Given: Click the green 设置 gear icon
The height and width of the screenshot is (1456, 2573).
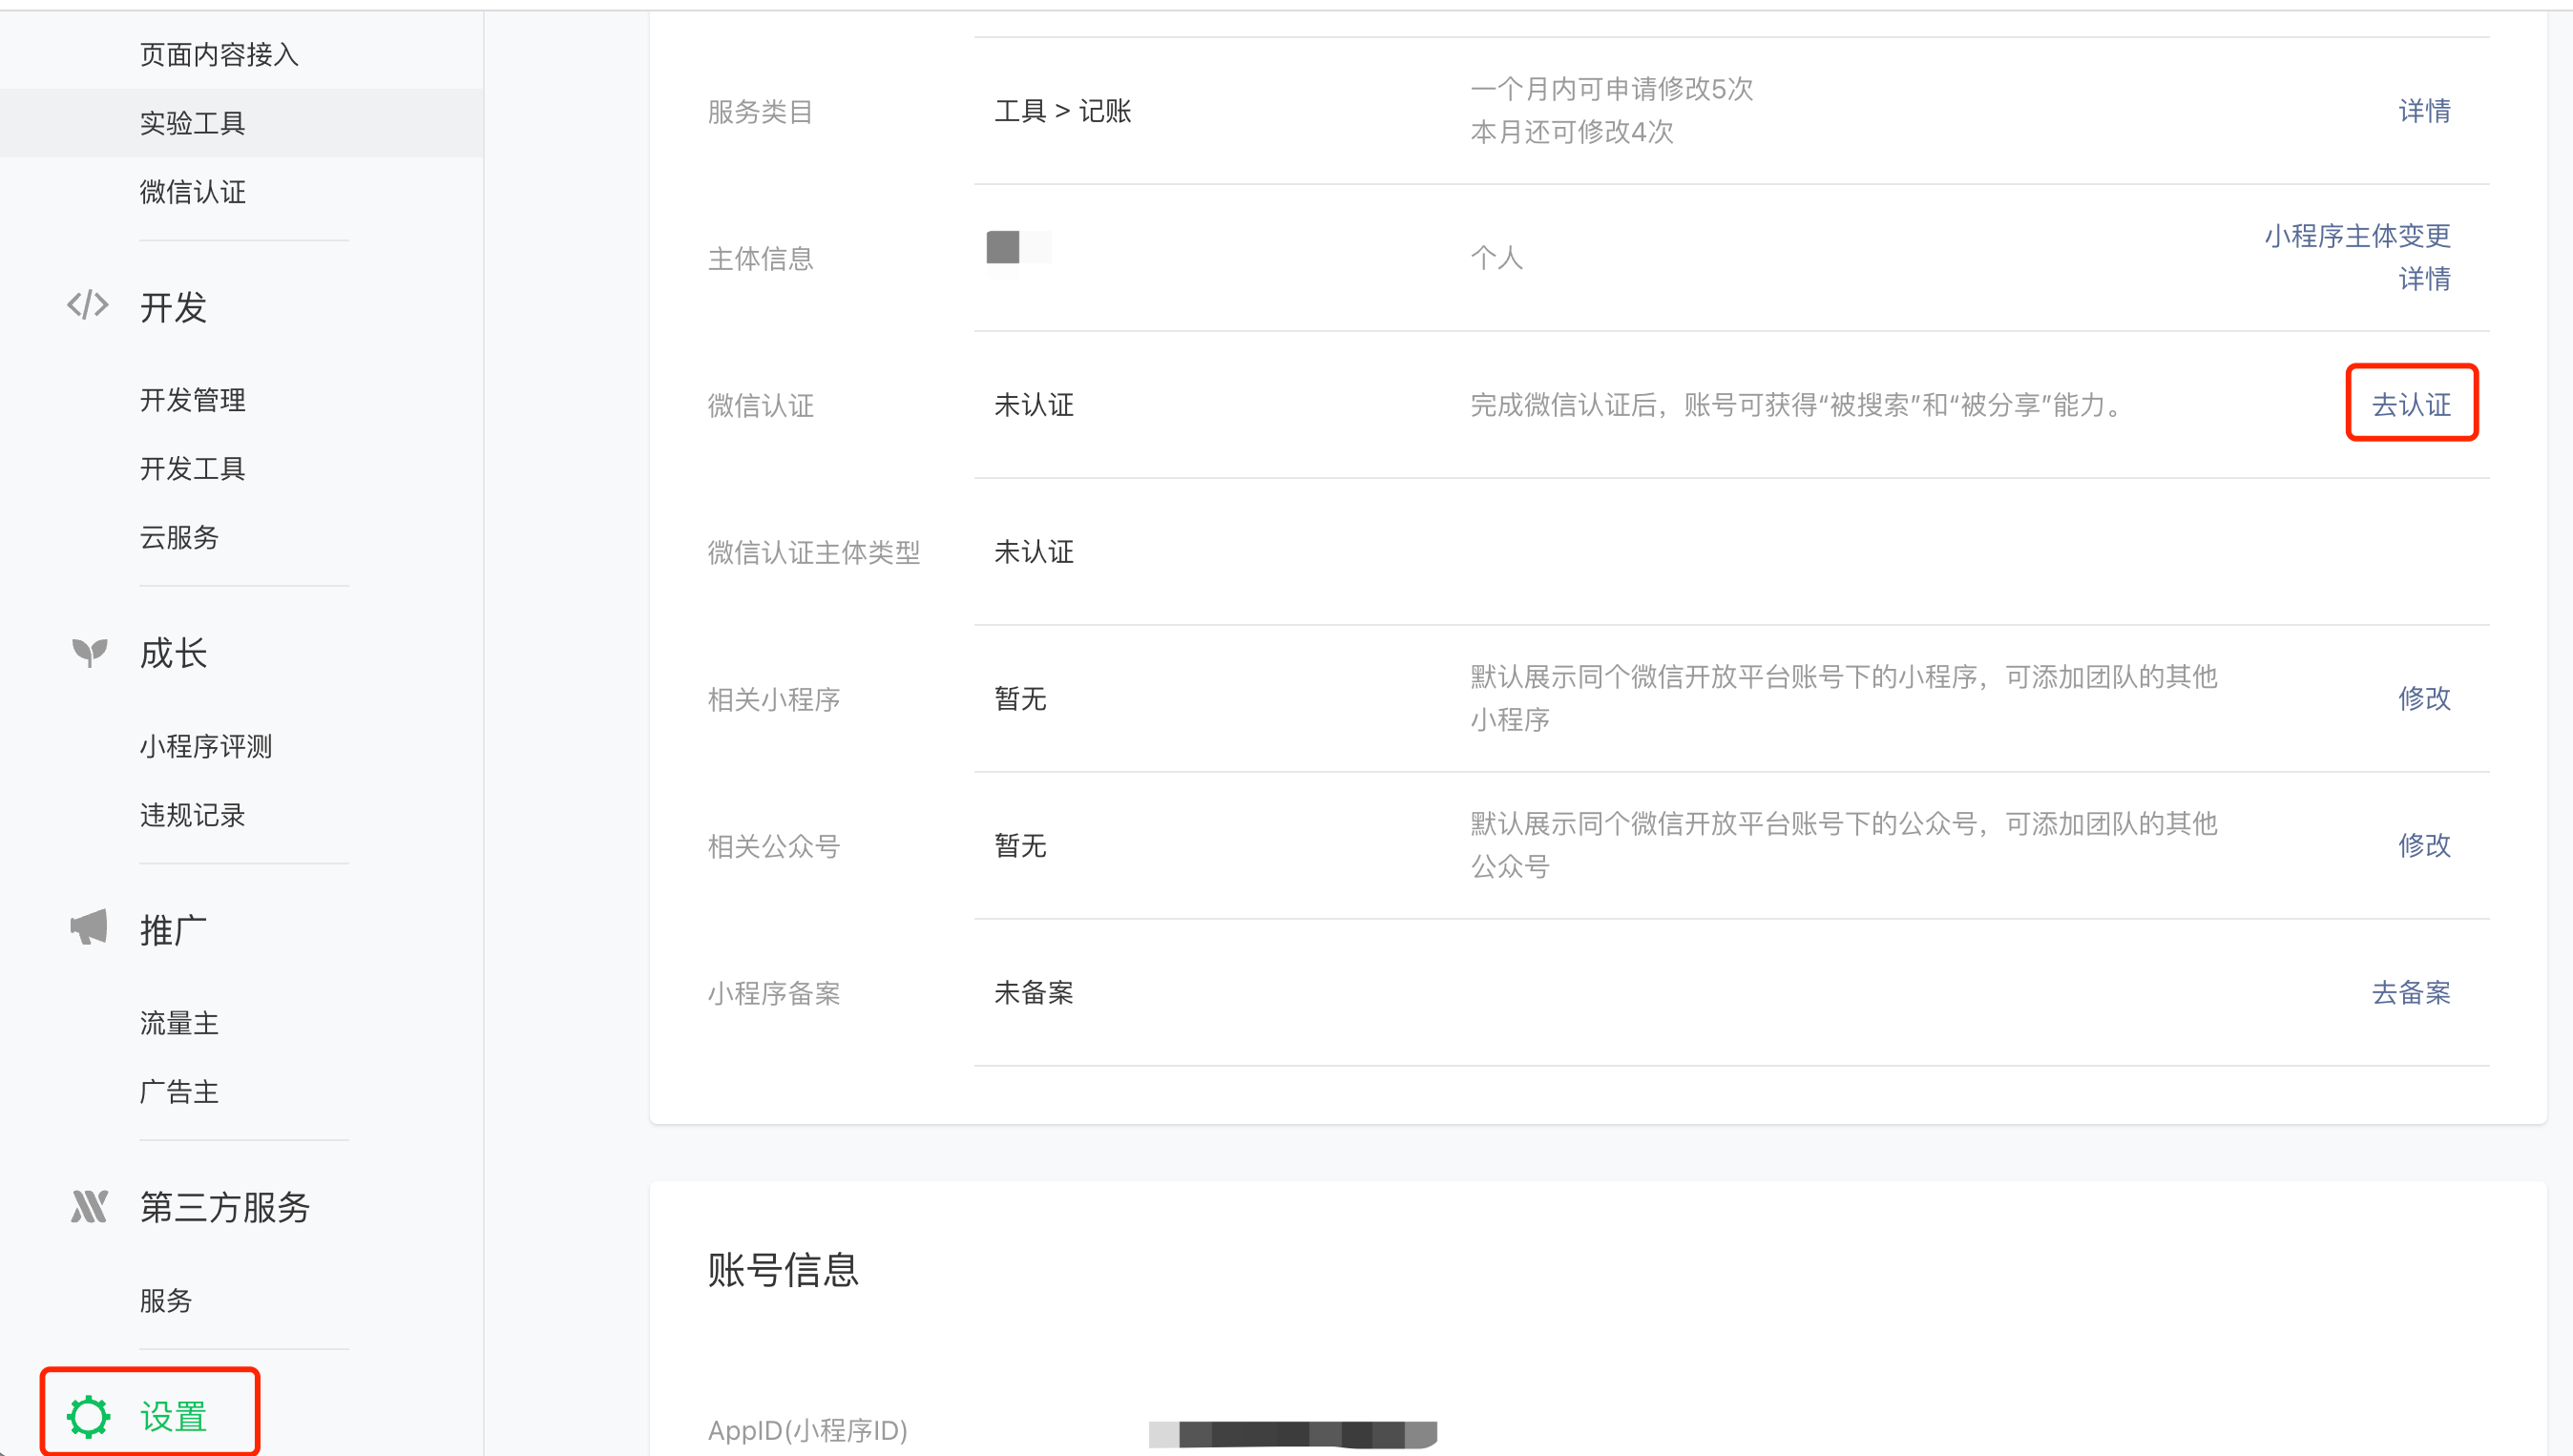Looking at the screenshot, I should pyautogui.click(x=88, y=1416).
